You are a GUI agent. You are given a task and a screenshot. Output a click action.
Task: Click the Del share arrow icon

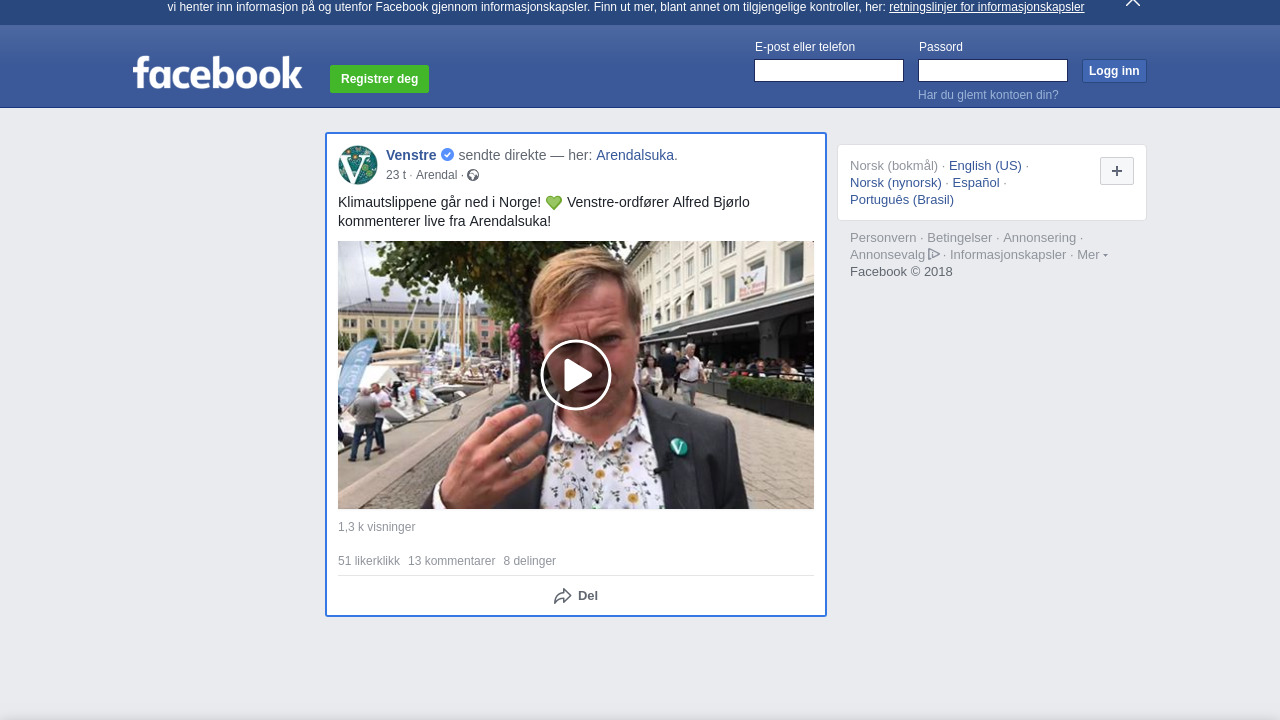(x=563, y=596)
